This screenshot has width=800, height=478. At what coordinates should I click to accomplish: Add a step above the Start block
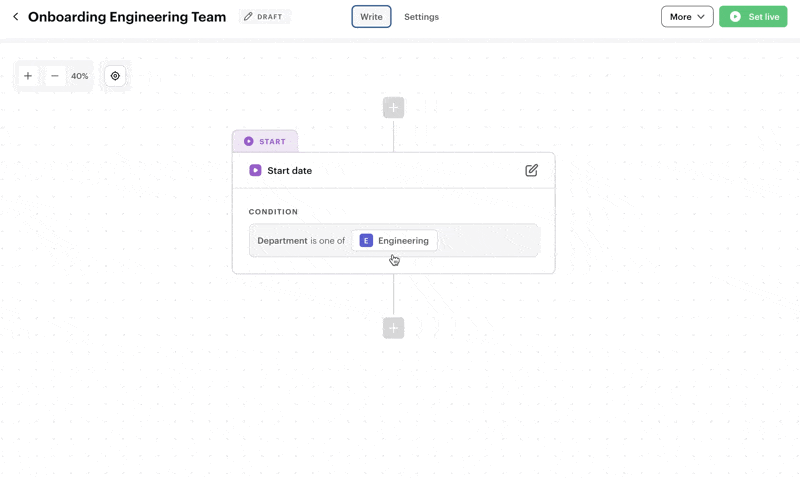coord(393,108)
